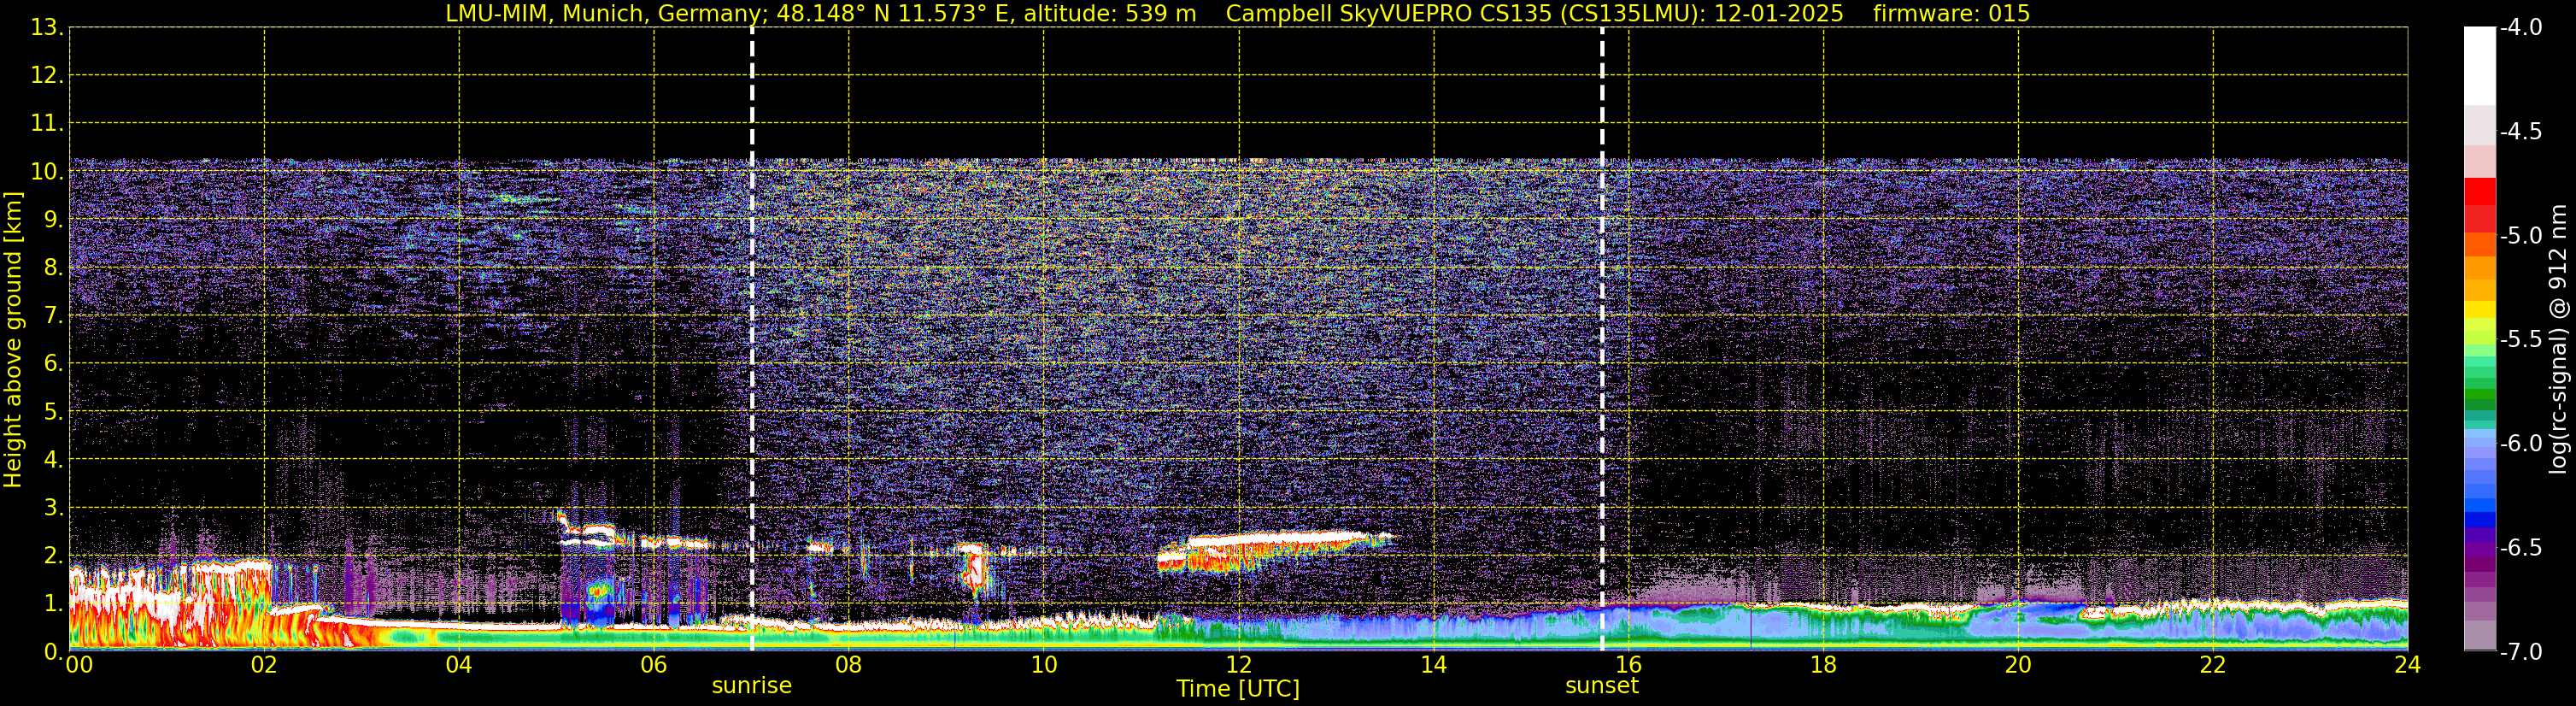Click the sunrise label below the axis

point(751,686)
